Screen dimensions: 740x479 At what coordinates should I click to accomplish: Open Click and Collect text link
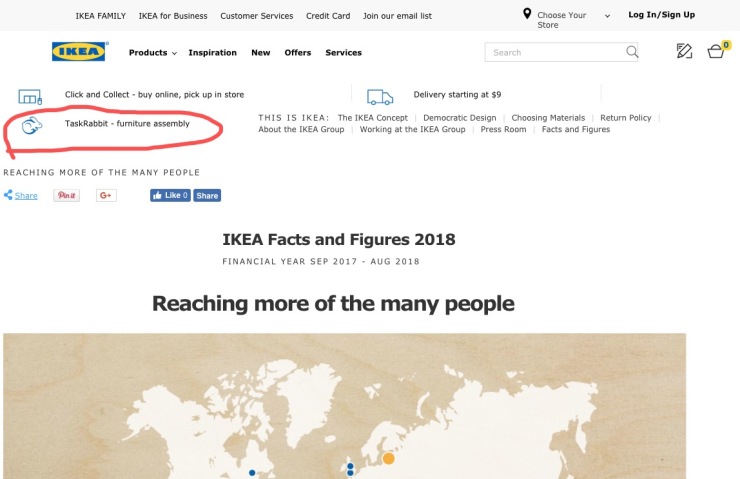click(154, 94)
